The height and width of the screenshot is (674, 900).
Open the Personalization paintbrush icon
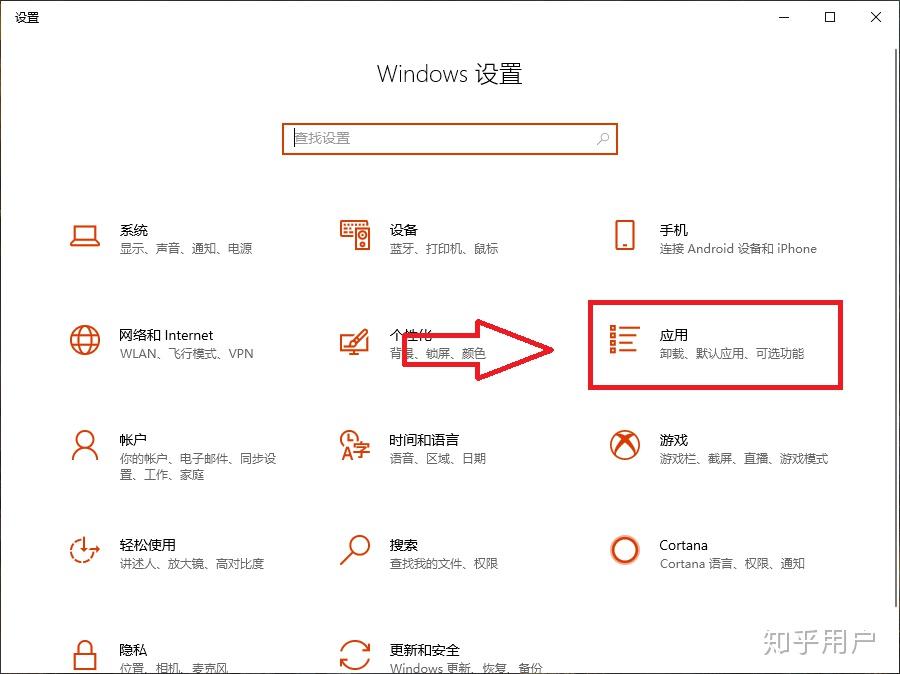click(354, 342)
